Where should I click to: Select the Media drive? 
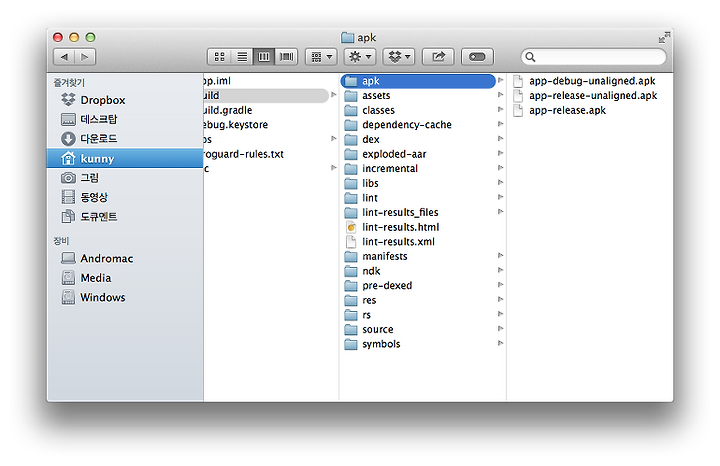pyautogui.click(x=125, y=278)
